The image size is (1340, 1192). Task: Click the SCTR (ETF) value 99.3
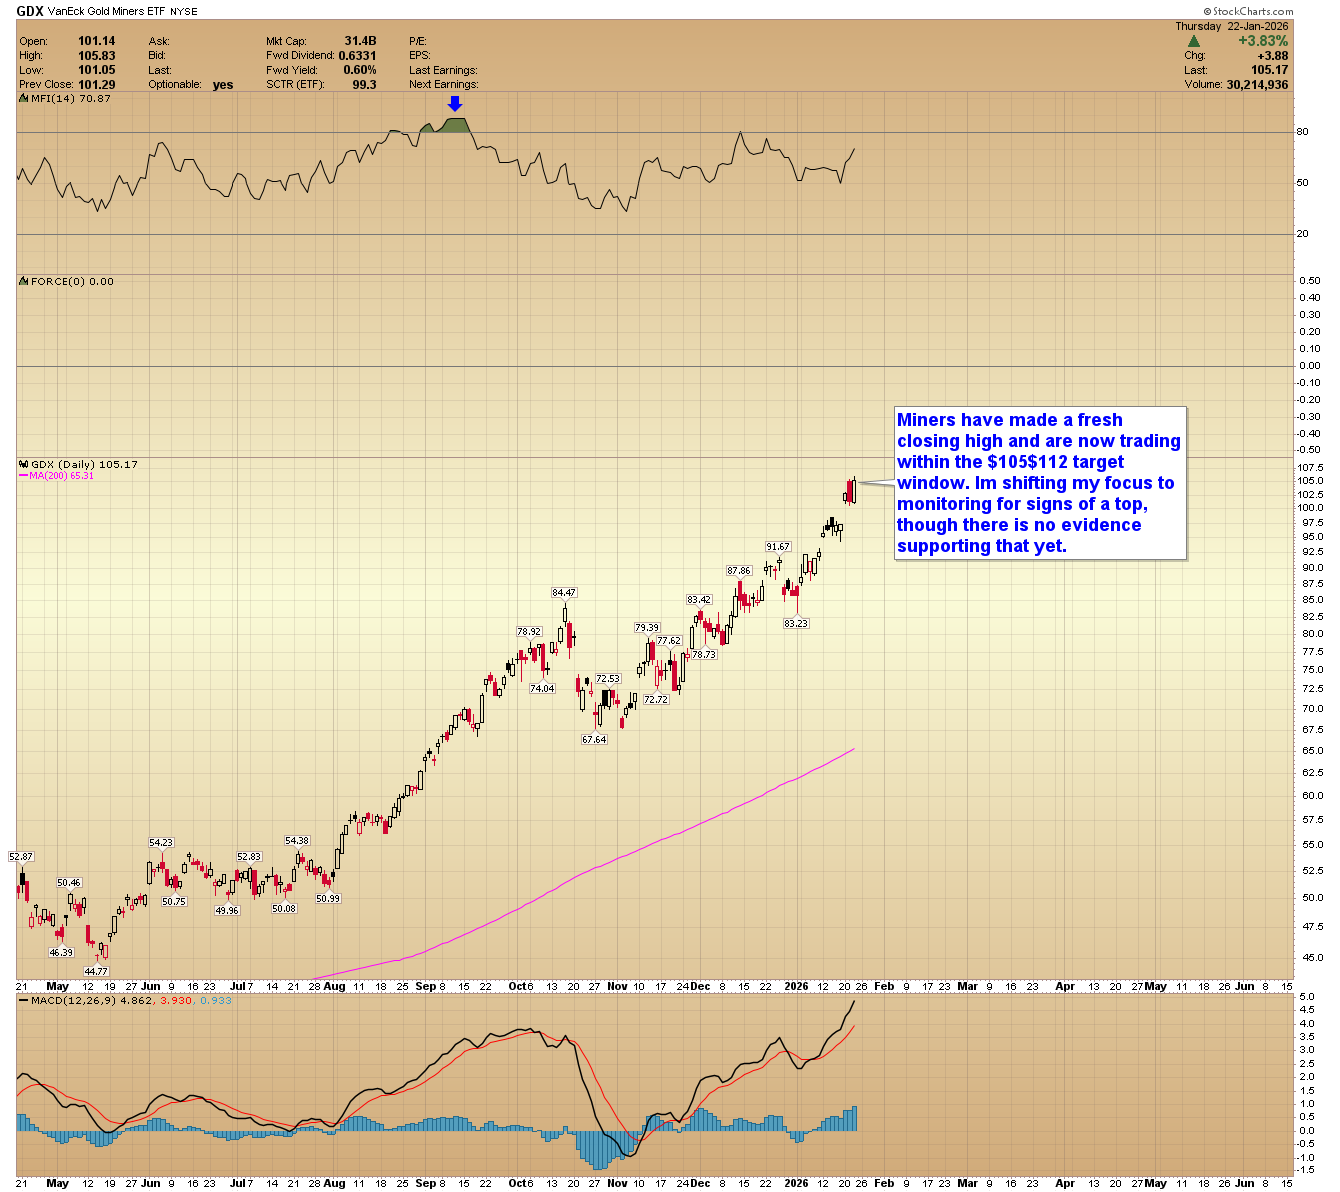[x=364, y=85]
